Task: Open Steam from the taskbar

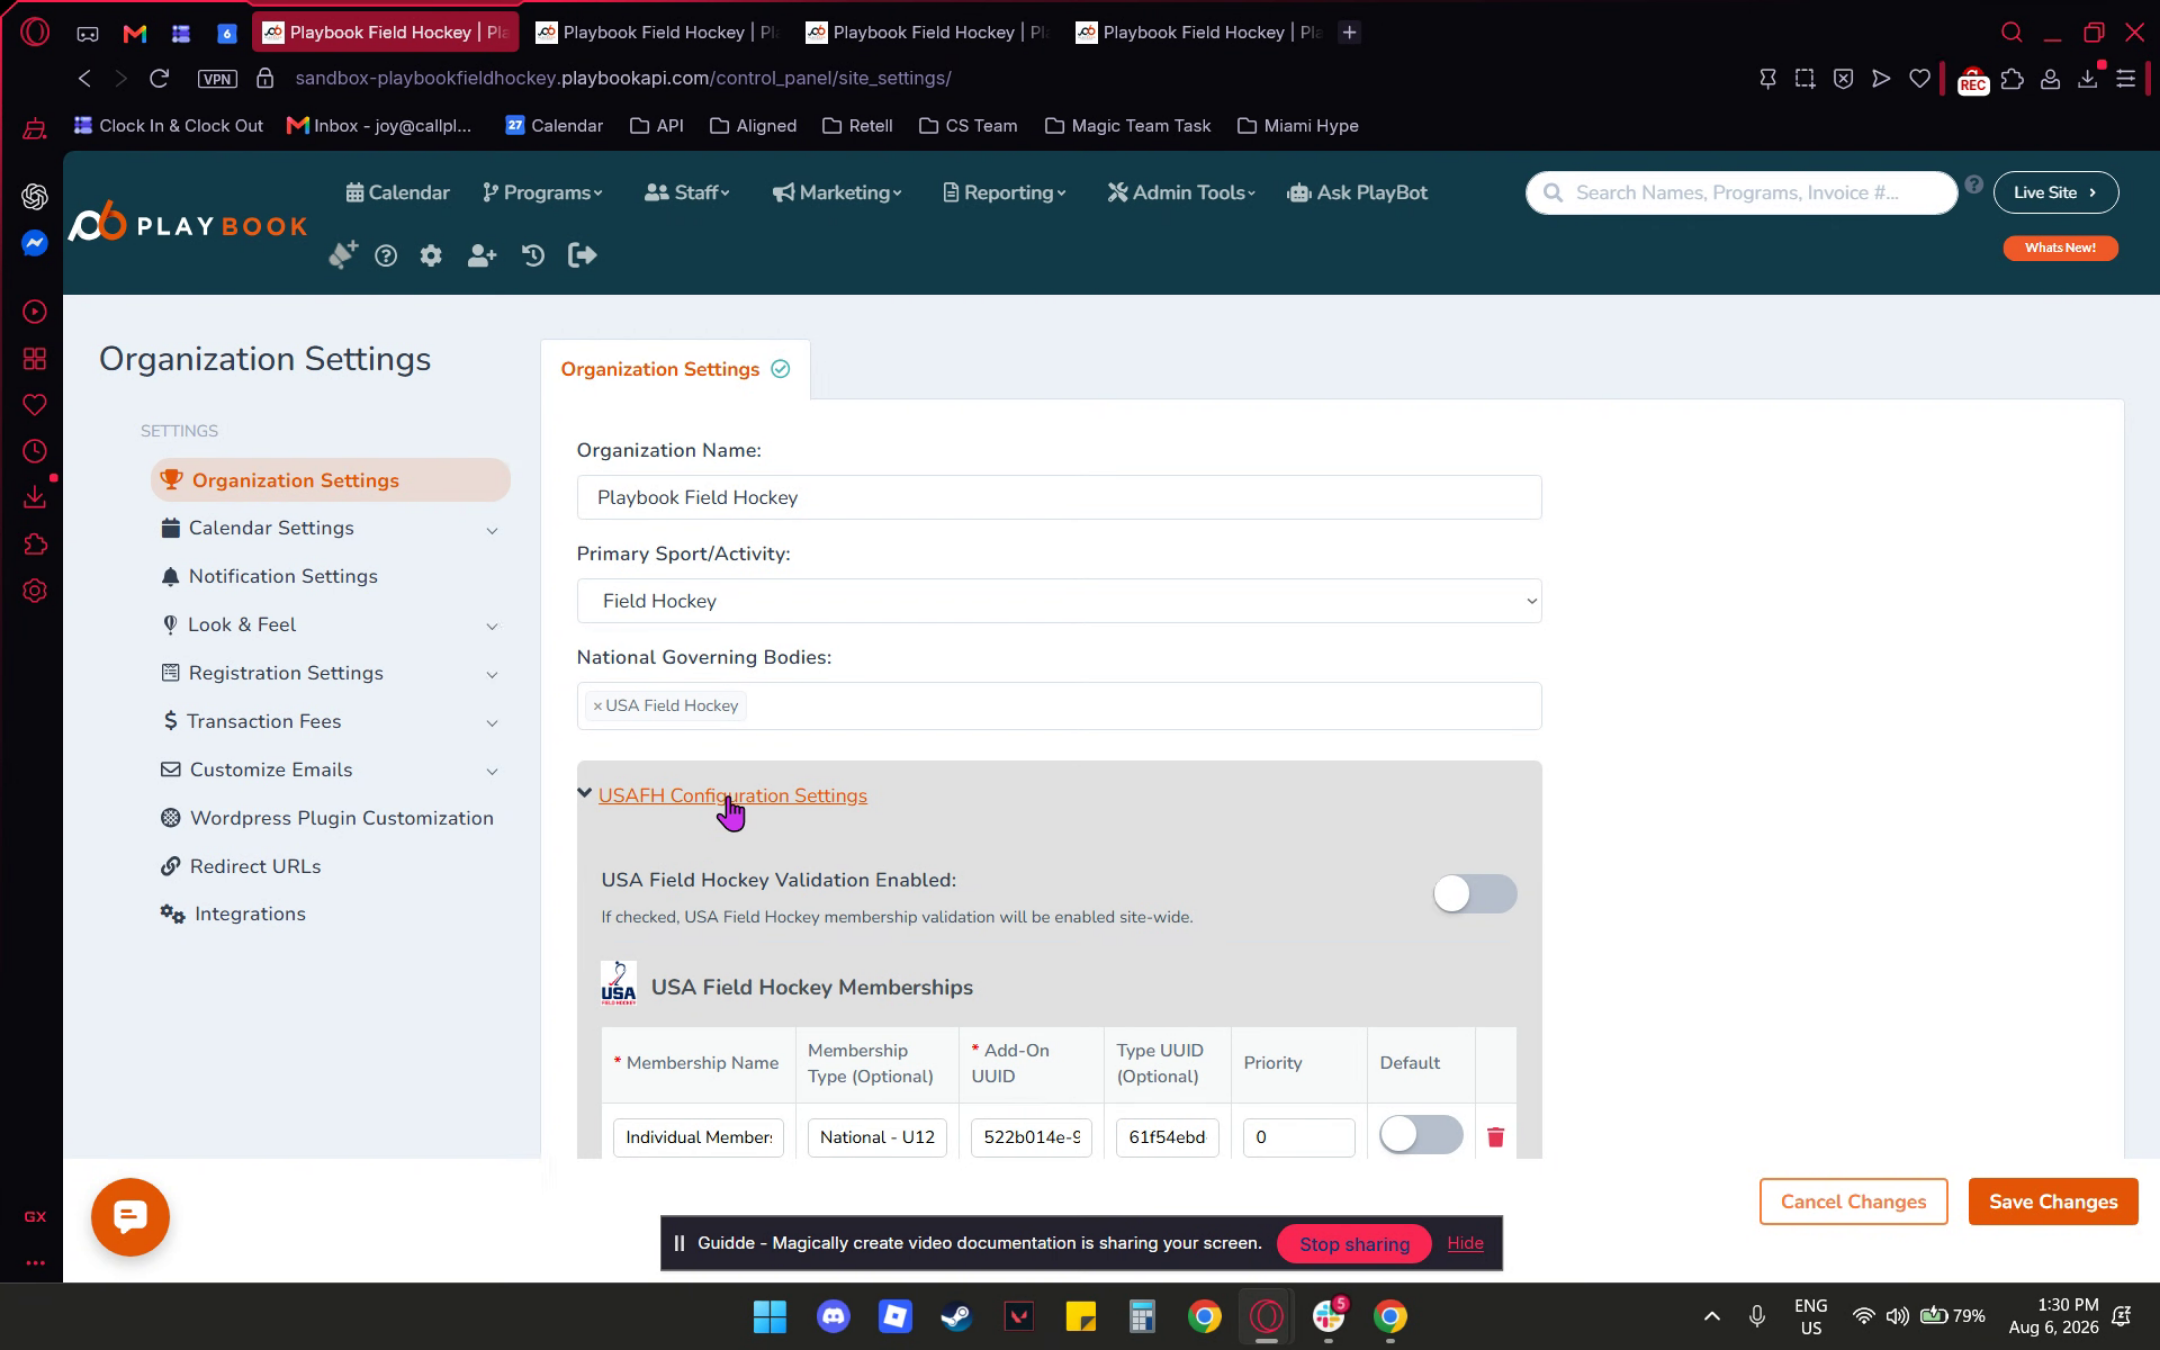Action: click(957, 1316)
